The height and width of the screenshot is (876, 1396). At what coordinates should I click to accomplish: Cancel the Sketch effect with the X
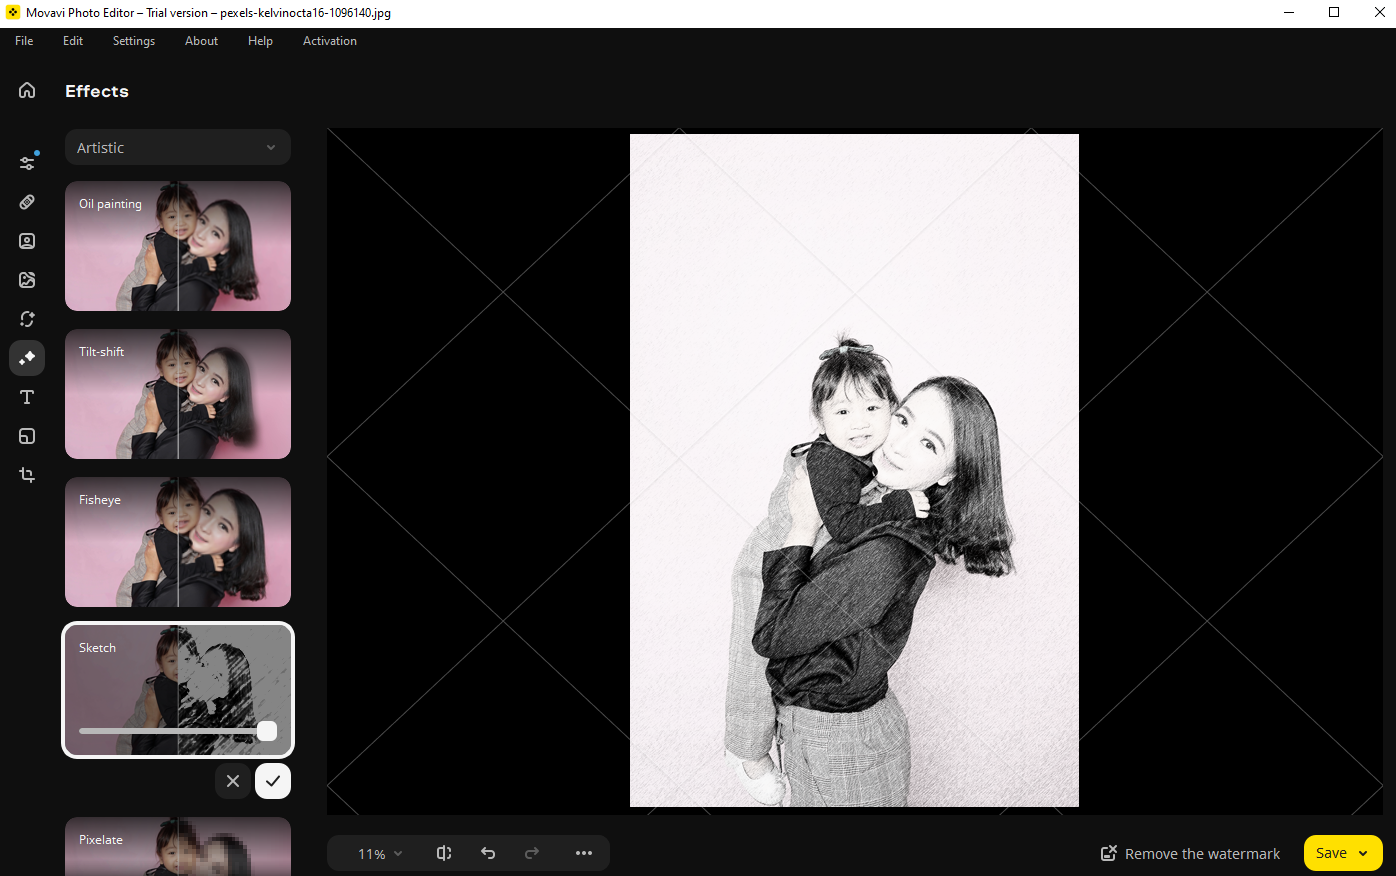[233, 781]
